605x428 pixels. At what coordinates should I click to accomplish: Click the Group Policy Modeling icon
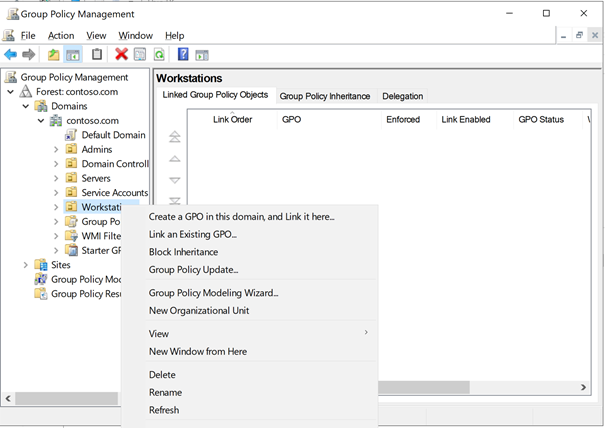pyautogui.click(x=41, y=279)
